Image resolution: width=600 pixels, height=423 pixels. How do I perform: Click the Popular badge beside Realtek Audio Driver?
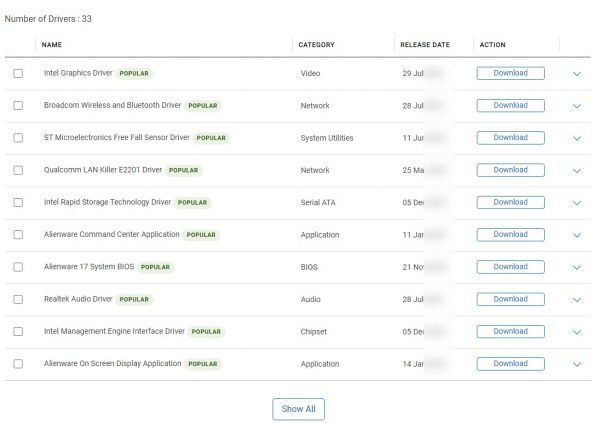click(134, 299)
